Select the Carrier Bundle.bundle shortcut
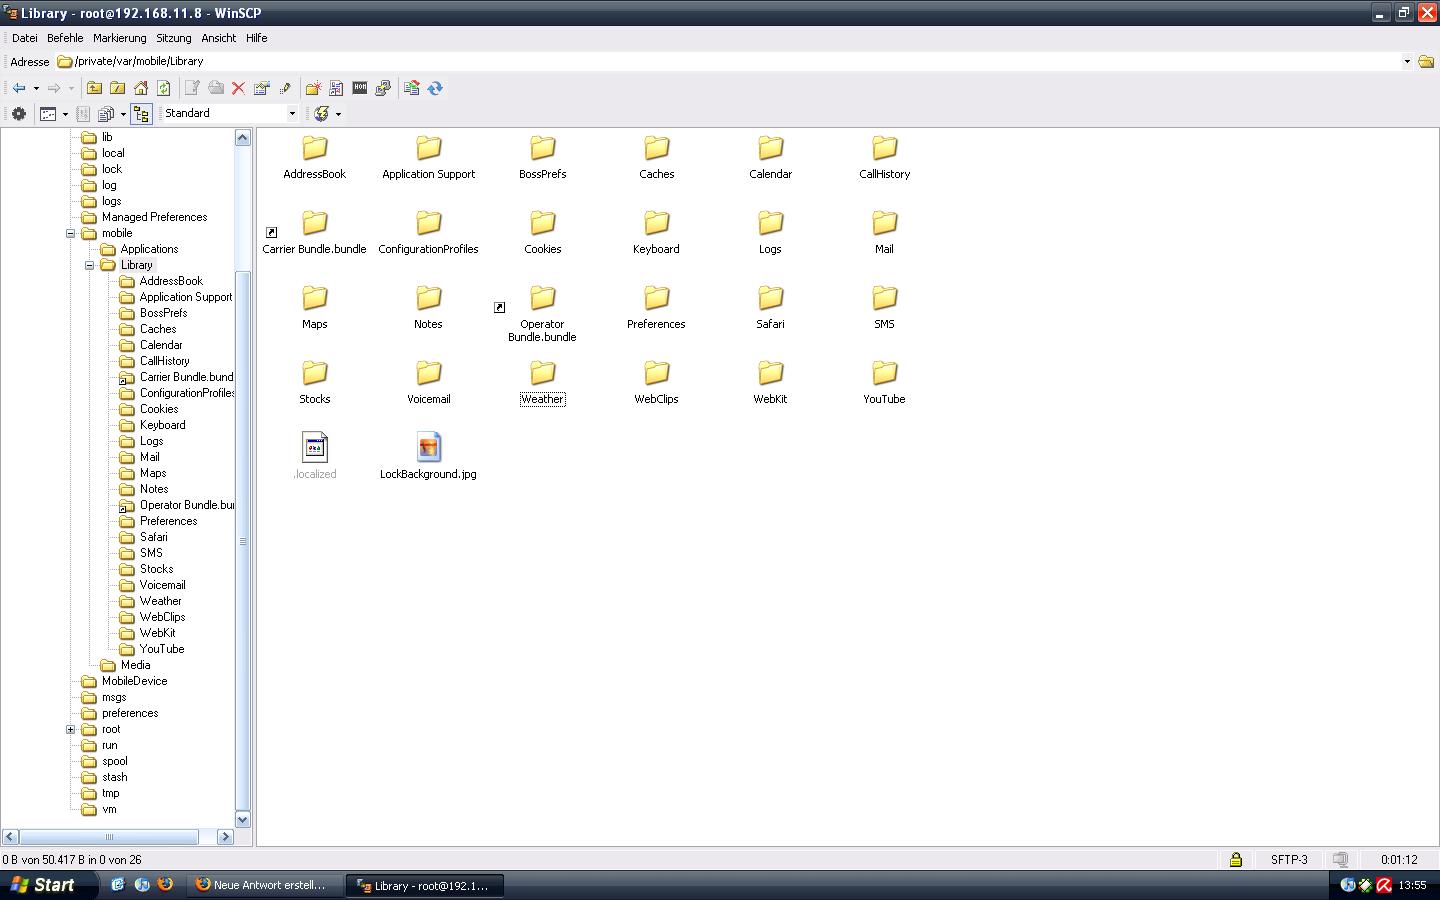Screen dimensions: 1440x900 tap(314, 233)
